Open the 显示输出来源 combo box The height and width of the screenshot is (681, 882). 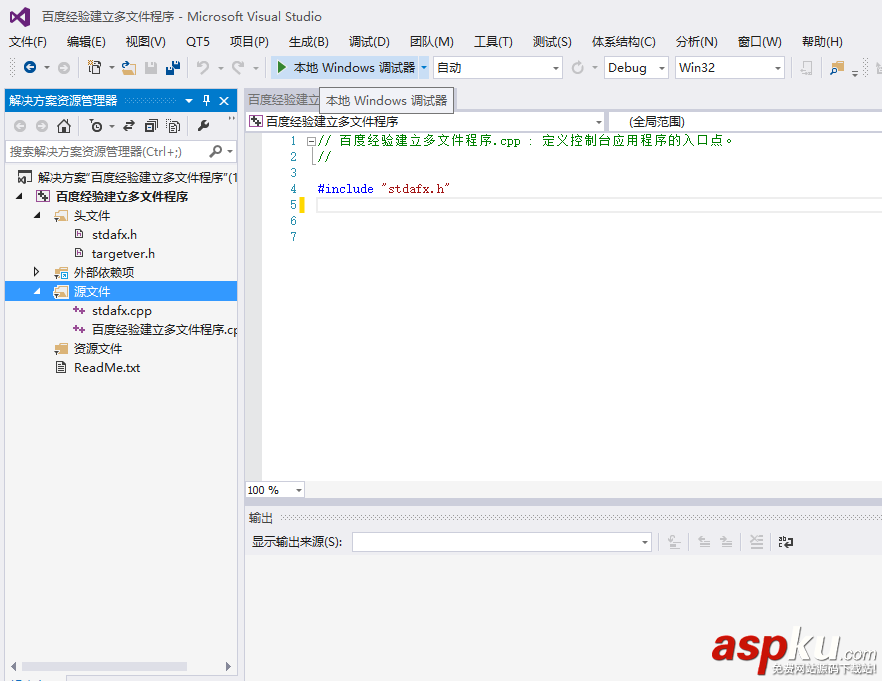tap(502, 542)
